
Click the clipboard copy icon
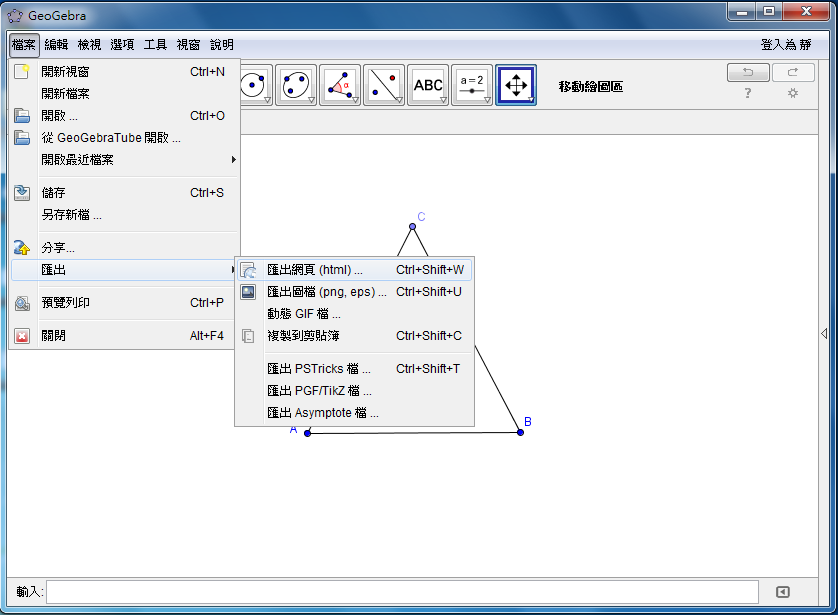point(249,336)
